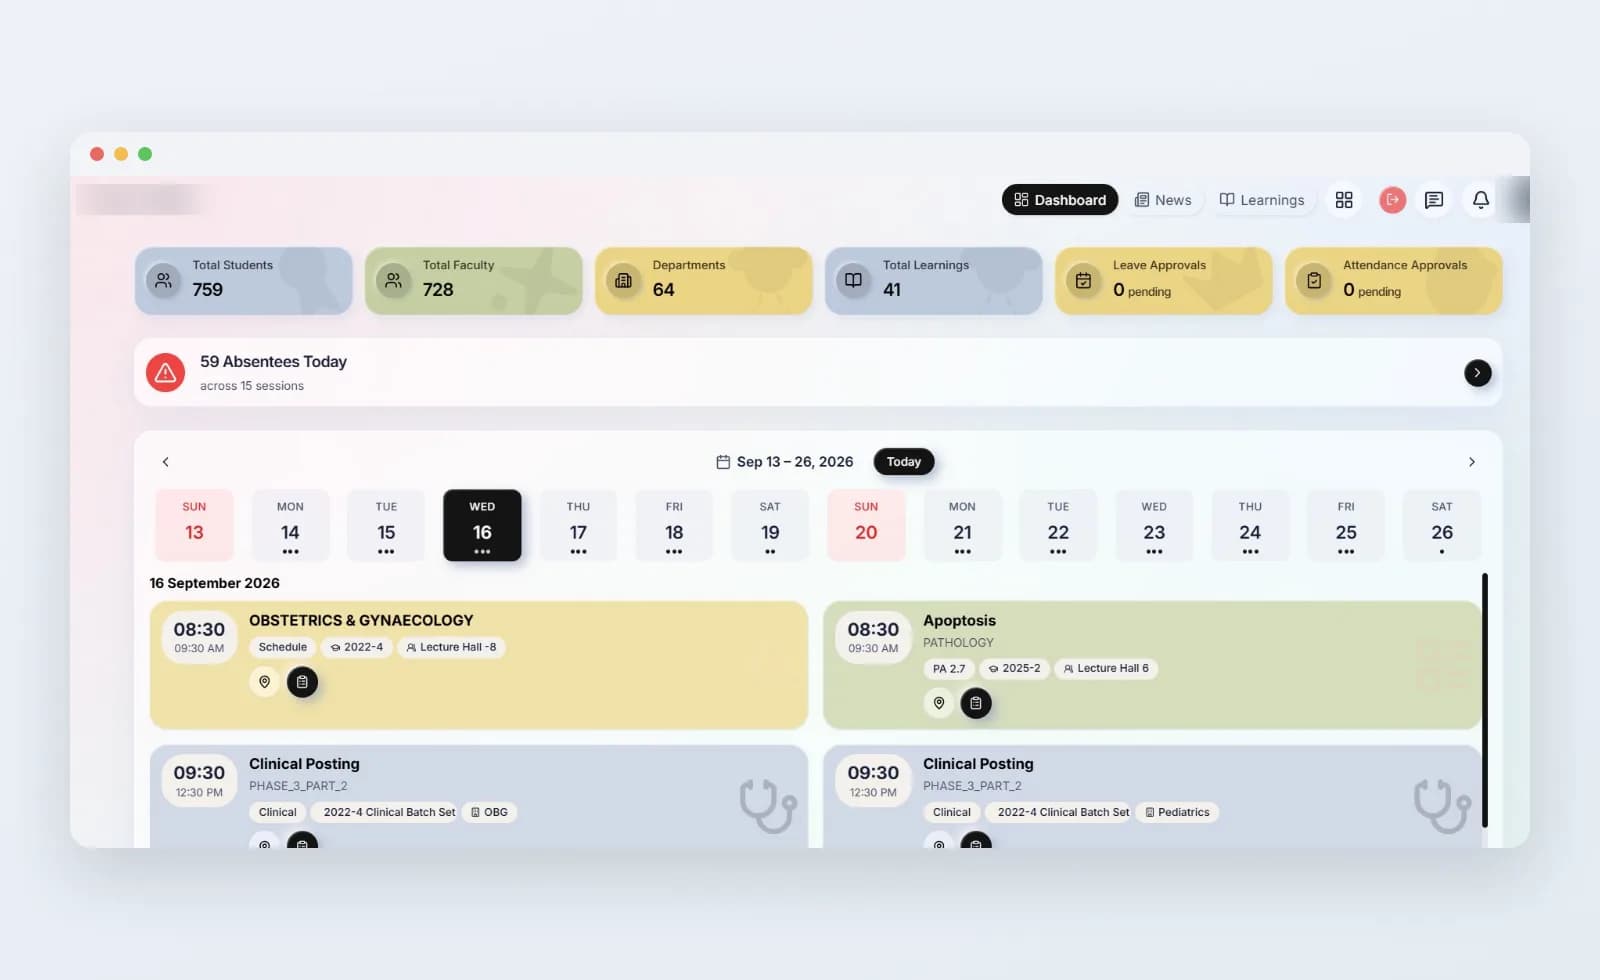Click the PA 2.7 tag

tap(949, 668)
